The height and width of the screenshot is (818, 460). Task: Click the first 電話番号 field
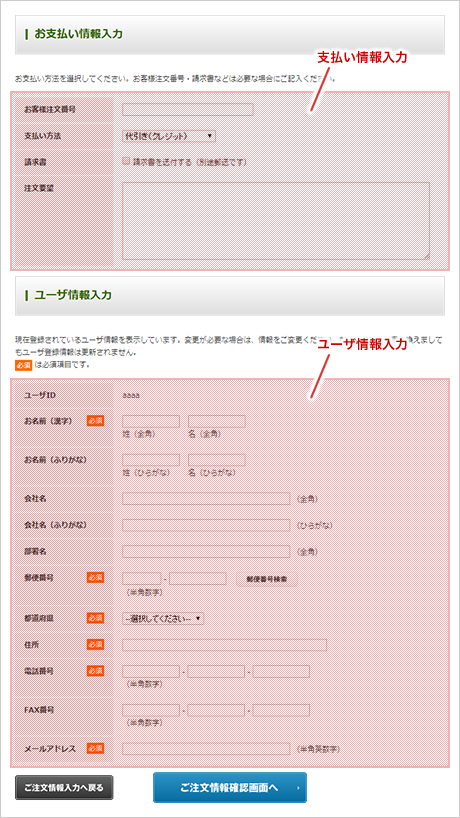pos(151,671)
